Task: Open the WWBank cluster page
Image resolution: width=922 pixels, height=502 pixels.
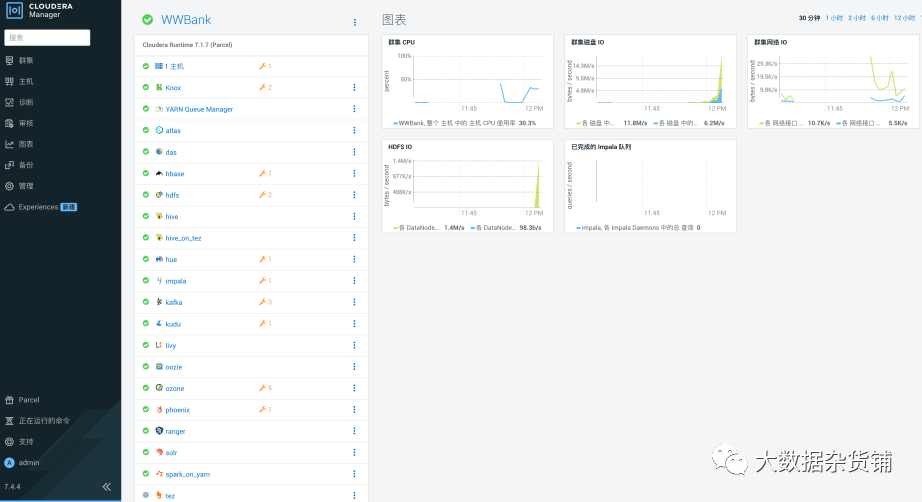Action: click(x=186, y=19)
